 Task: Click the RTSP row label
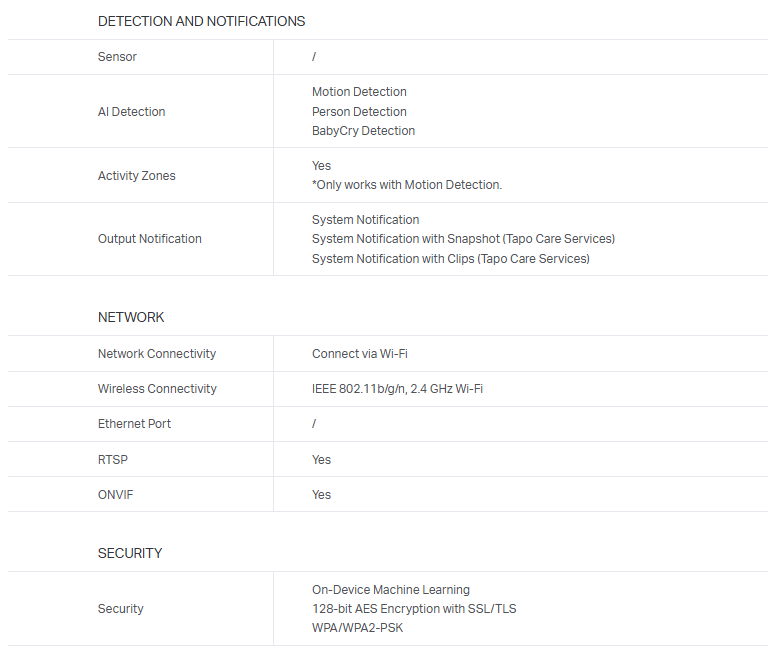(113, 460)
